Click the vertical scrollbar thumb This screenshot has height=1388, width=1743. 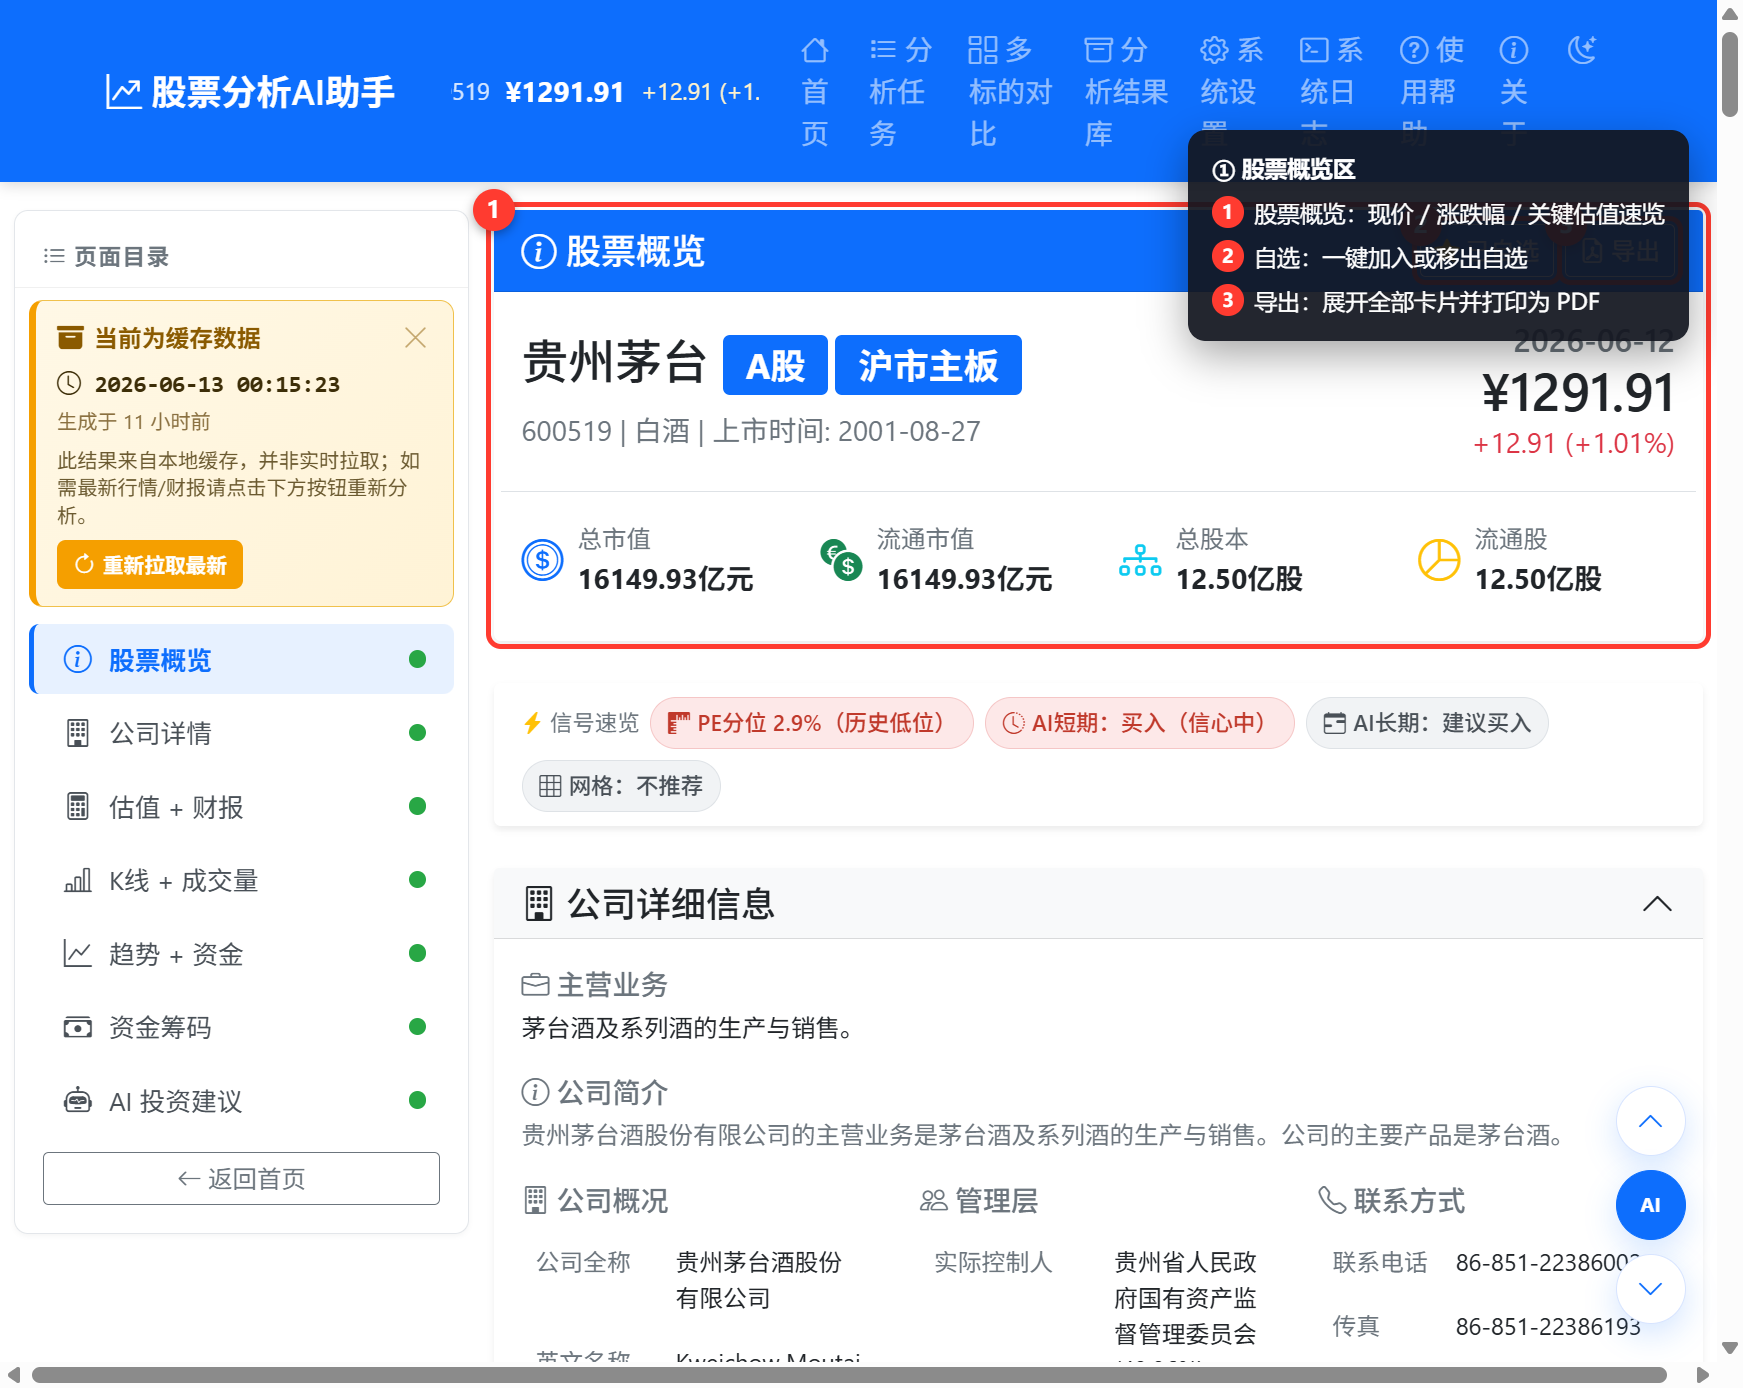point(1730,75)
